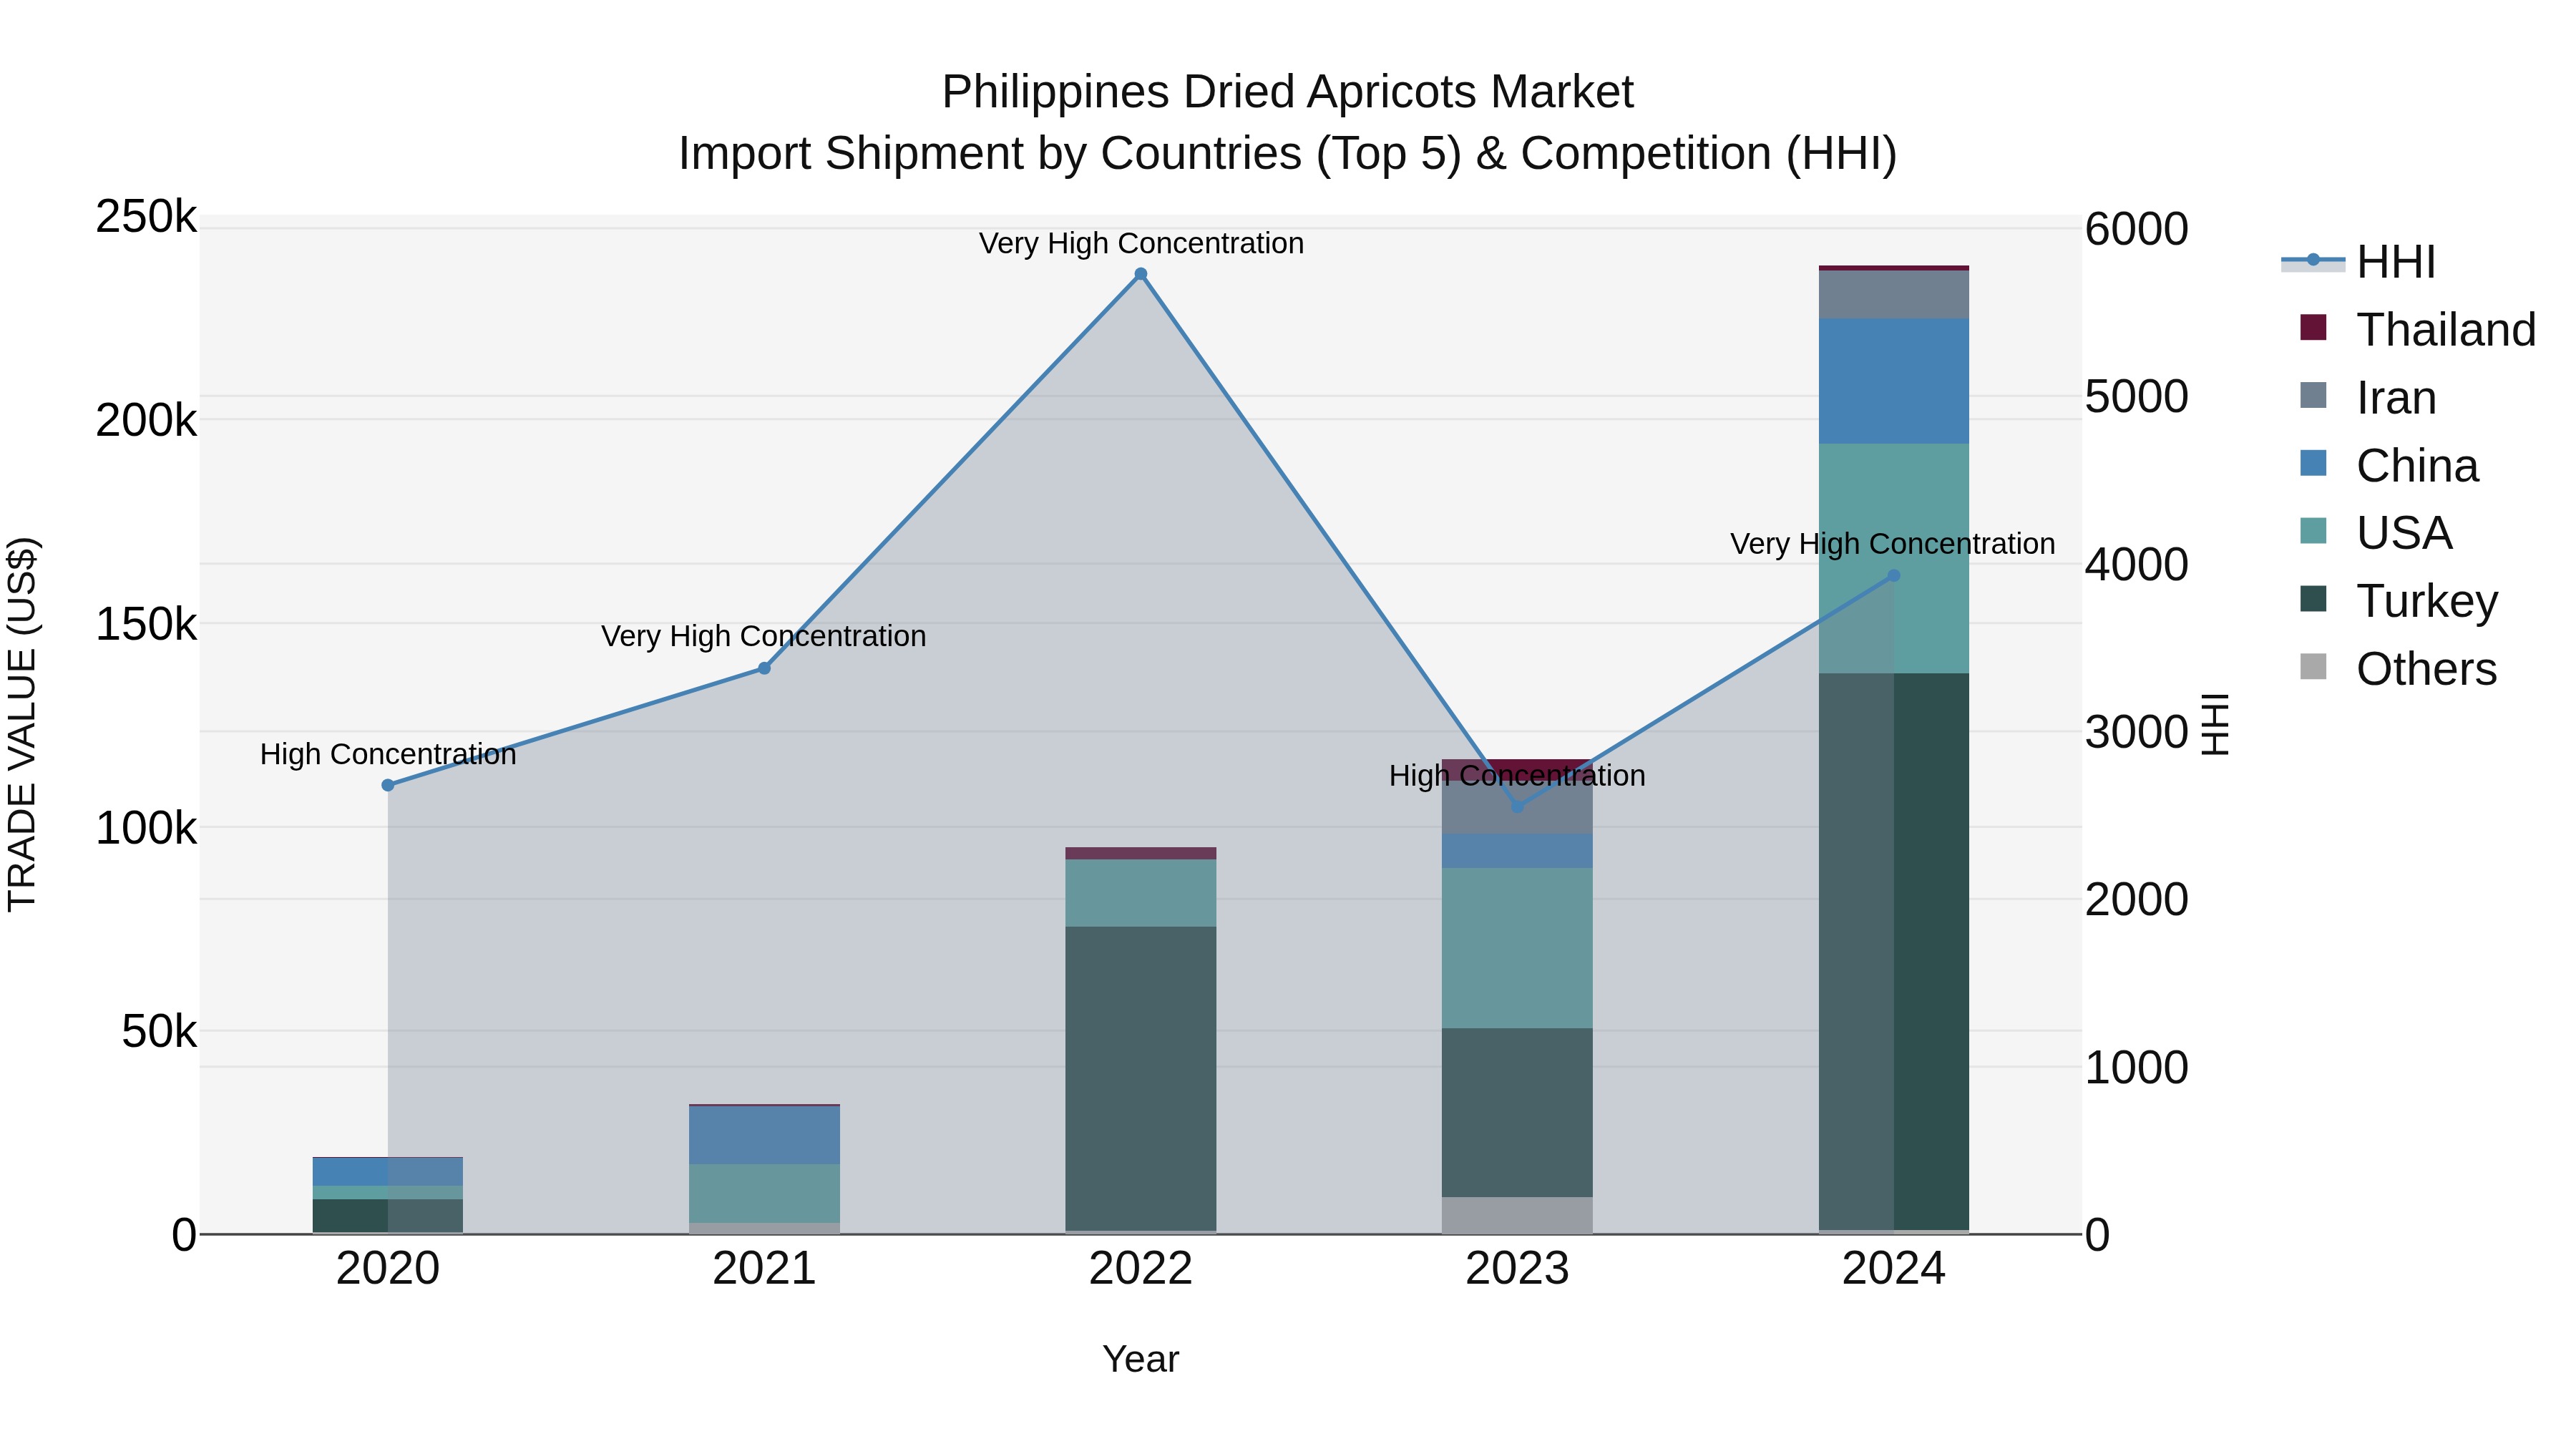Click the China segment of the 2024 bar
This screenshot has width=2576, height=1449.
[1893, 381]
